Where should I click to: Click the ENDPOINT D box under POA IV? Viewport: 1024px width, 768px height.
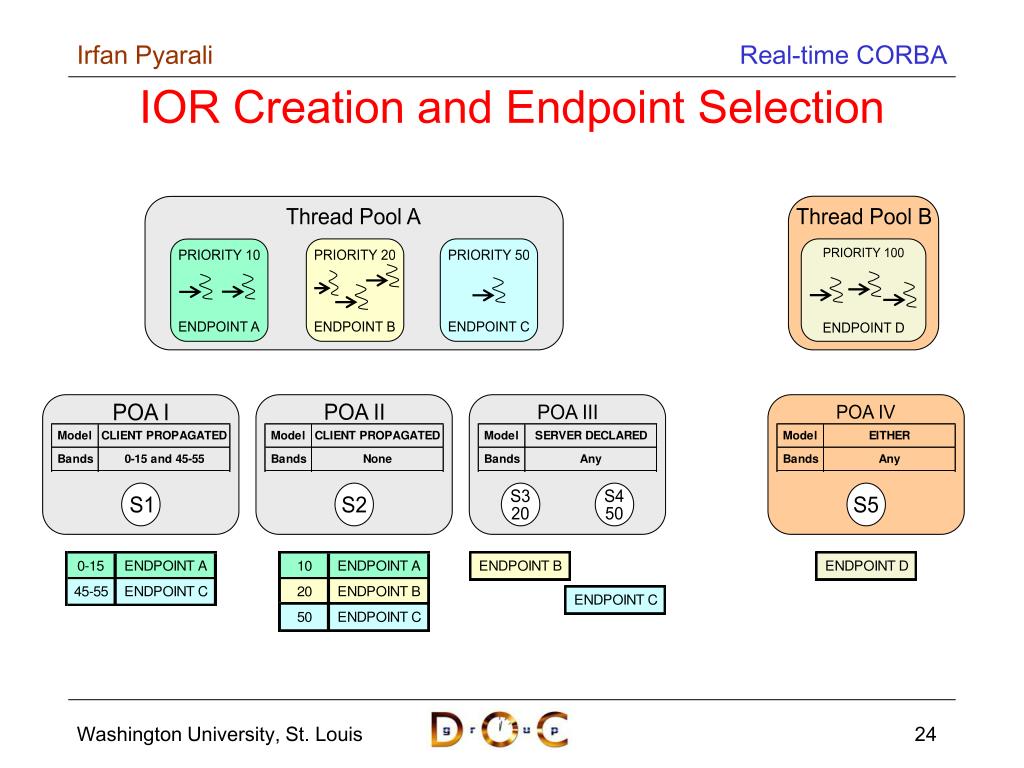(866, 566)
